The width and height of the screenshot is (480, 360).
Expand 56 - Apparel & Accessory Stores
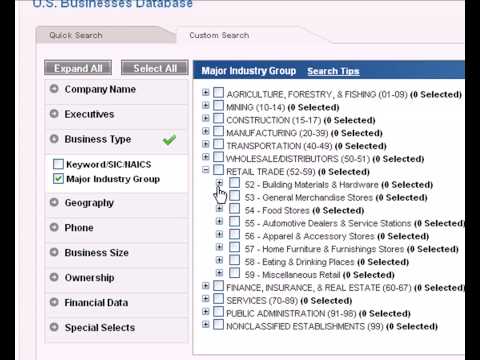[219, 234]
